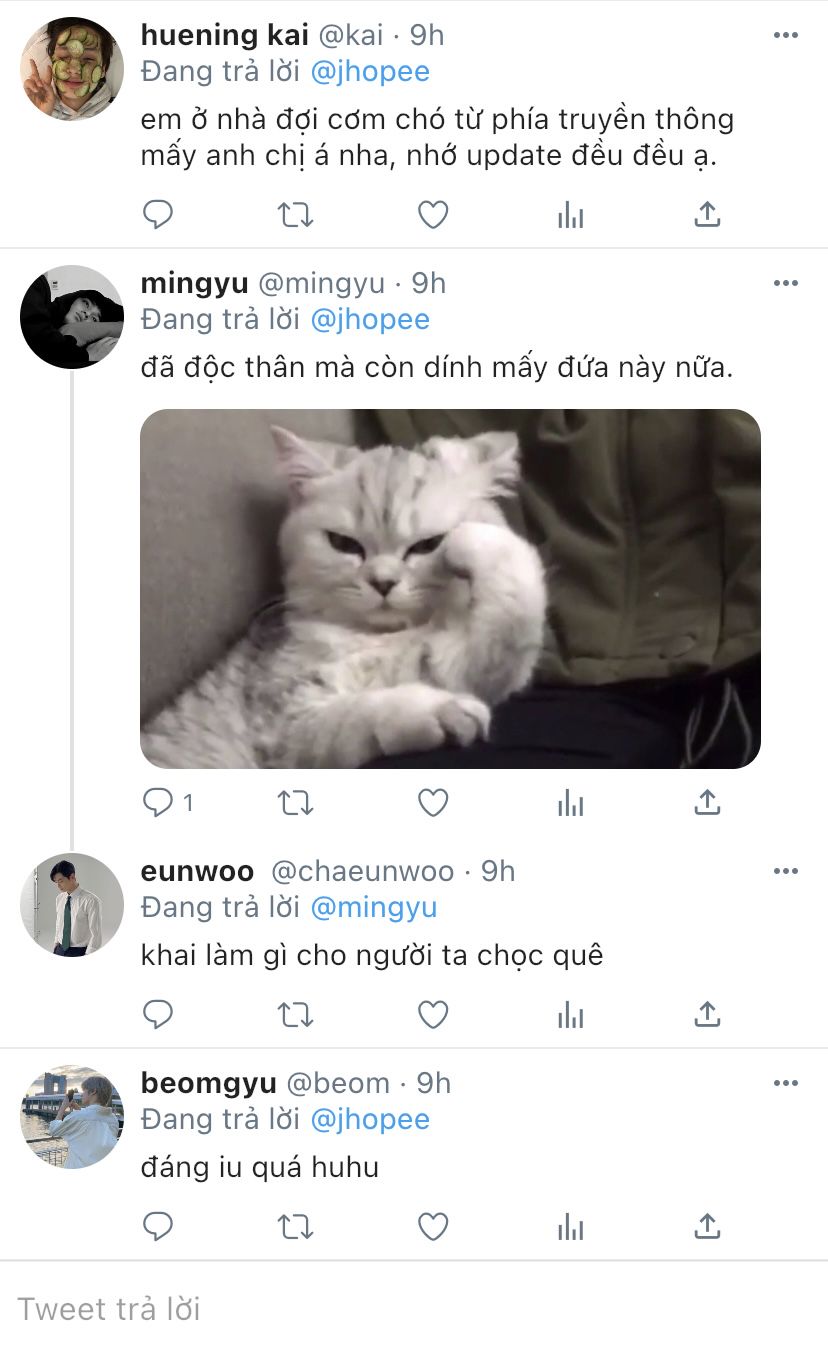Retweet huening kai's reply
Viewport: 828px width, 1353px height.
295,214
